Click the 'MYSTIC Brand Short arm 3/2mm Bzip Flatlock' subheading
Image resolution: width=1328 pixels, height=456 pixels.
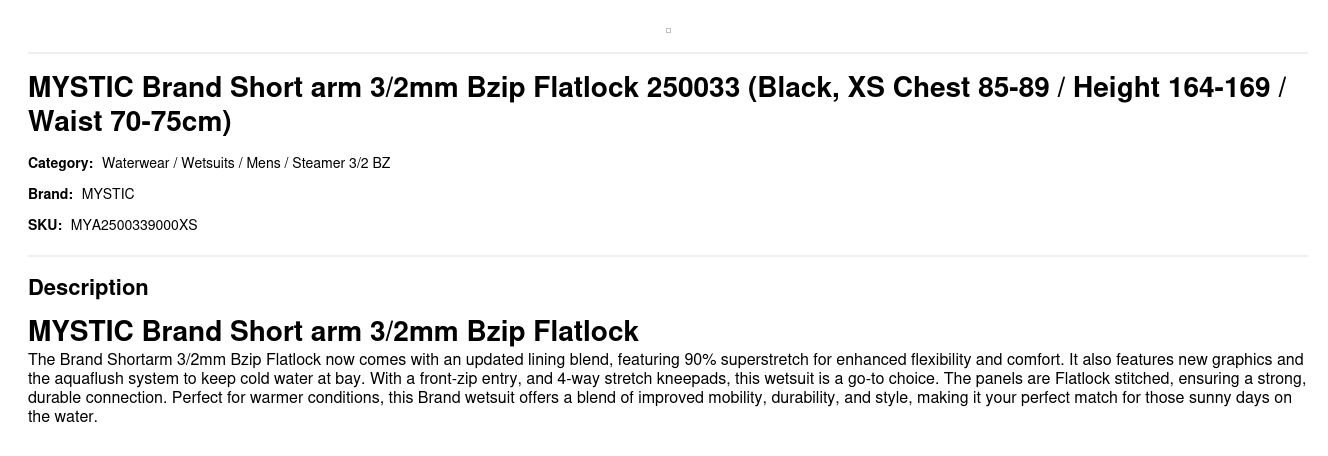[x=333, y=331]
